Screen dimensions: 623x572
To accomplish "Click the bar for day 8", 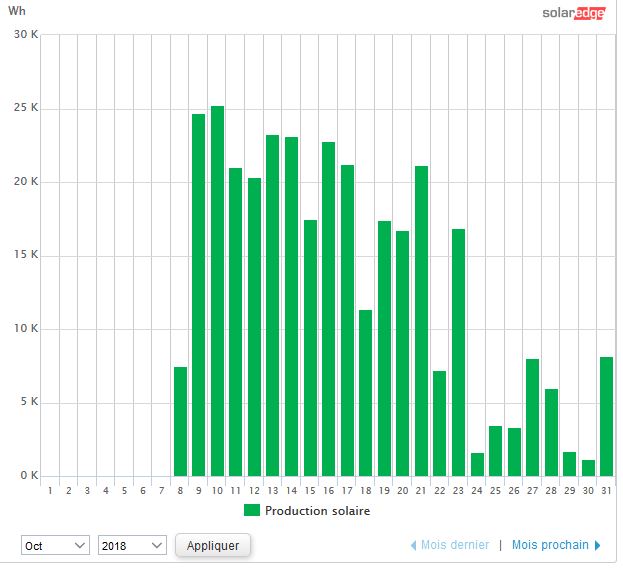I will 180,421.
